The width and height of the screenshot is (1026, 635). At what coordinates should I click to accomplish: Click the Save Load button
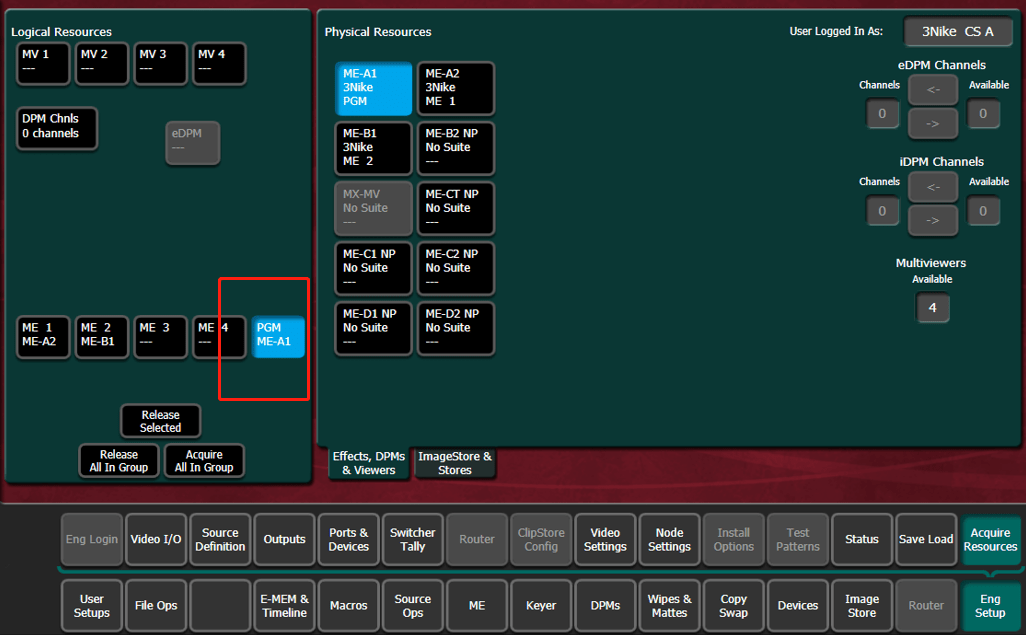[925, 539]
